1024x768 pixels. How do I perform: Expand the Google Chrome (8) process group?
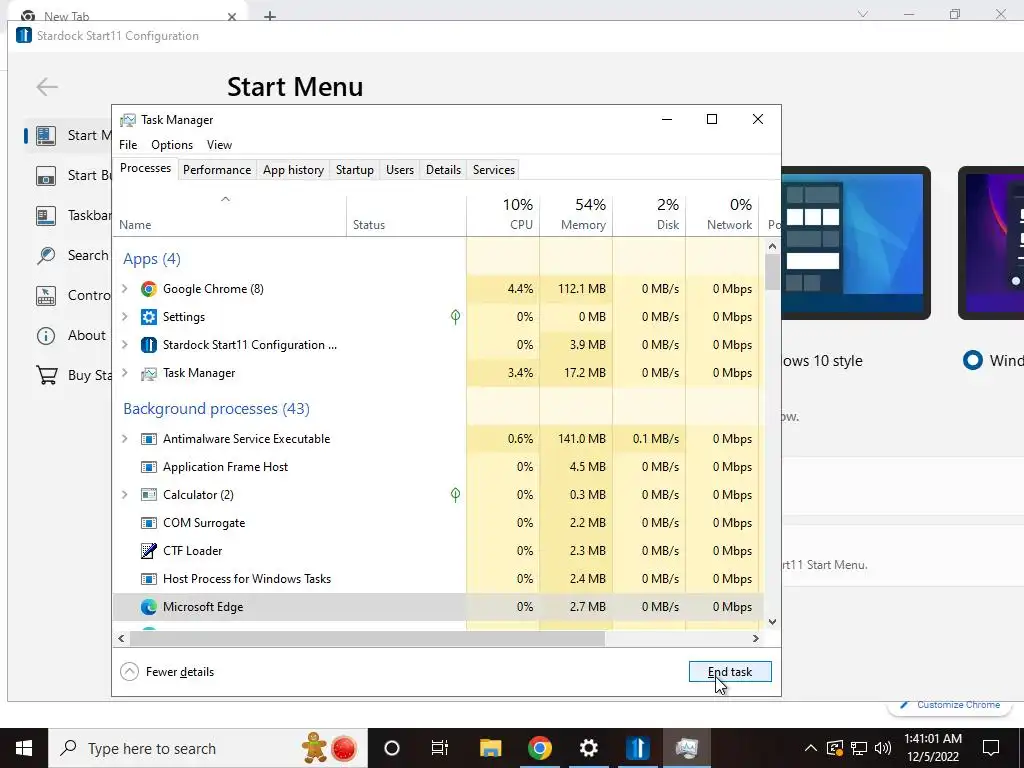[125, 288]
